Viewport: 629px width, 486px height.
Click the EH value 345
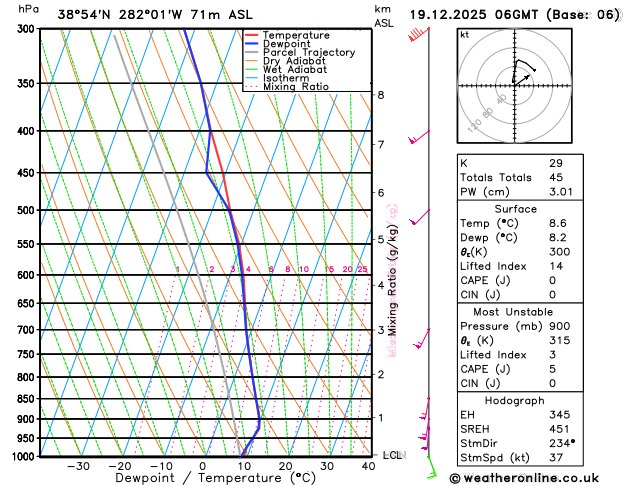click(x=560, y=415)
